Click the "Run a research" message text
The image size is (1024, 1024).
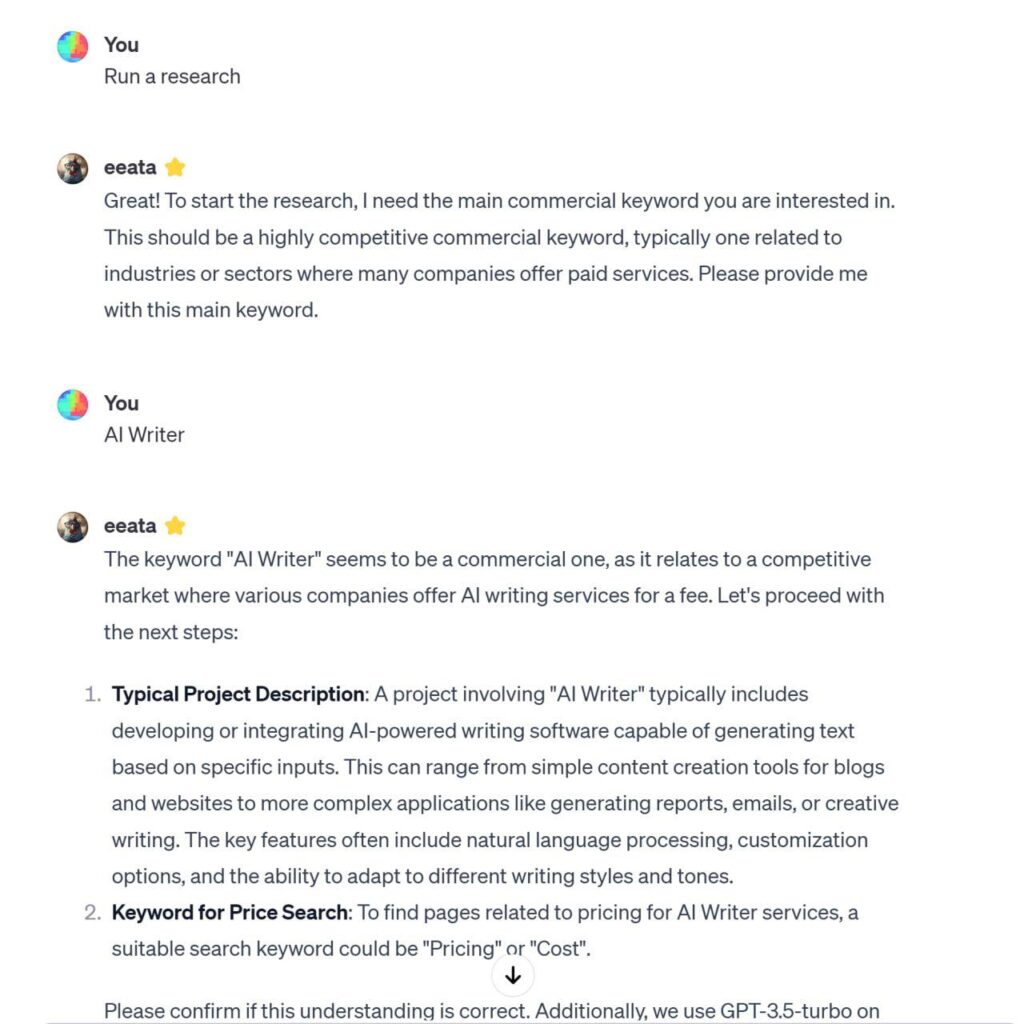point(172,77)
